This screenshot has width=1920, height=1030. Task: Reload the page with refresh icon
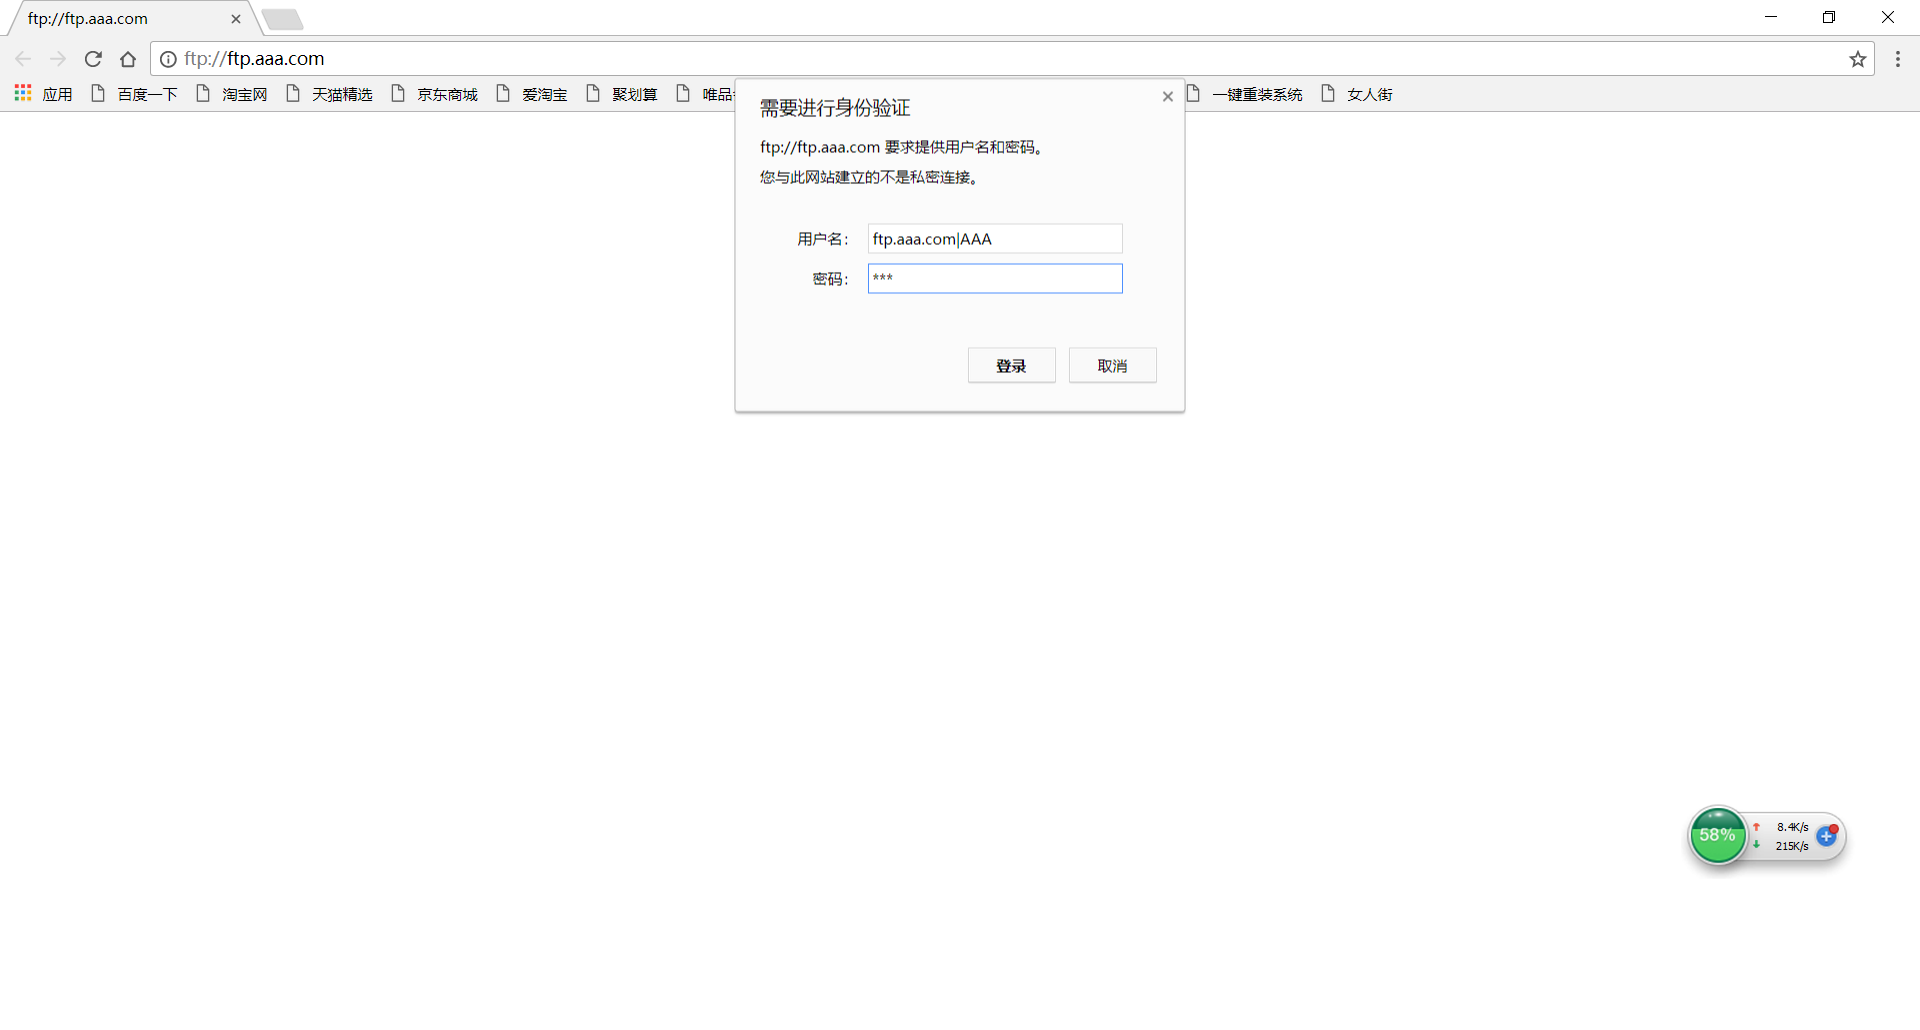coord(93,59)
